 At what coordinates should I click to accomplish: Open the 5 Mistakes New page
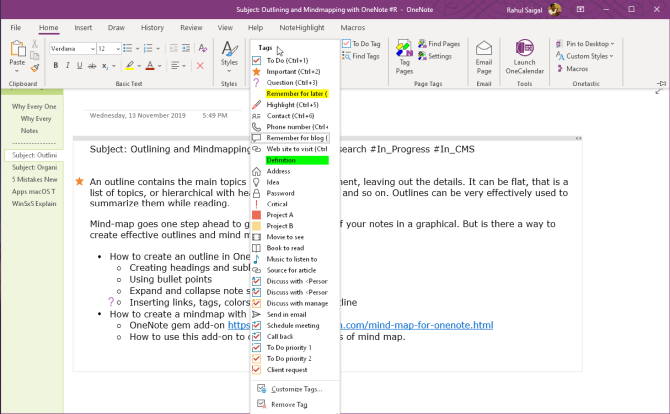pos(34,179)
